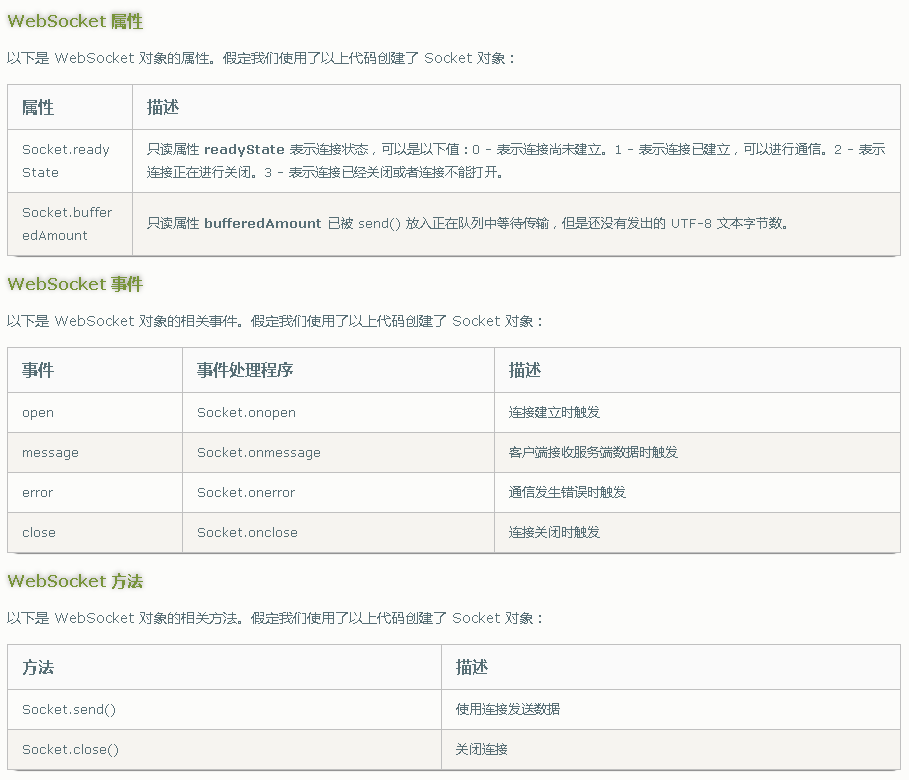The height and width of the screenshot is (780, 909).
Task: Select the "error" event name cell
Action: [x=38, y=492]
